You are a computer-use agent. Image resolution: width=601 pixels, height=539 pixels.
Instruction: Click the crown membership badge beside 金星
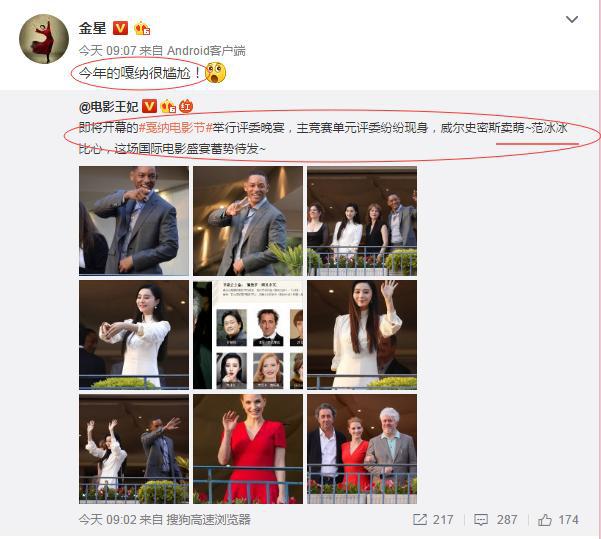[142, 28]
